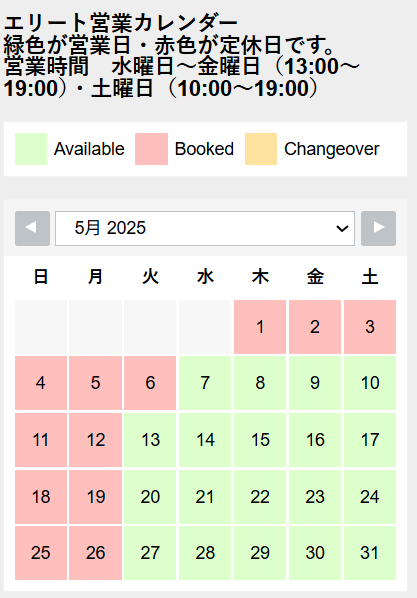417x598 pixels.
Task: Select May 10 Saturday date cell
Action: (x=370, y=383)
